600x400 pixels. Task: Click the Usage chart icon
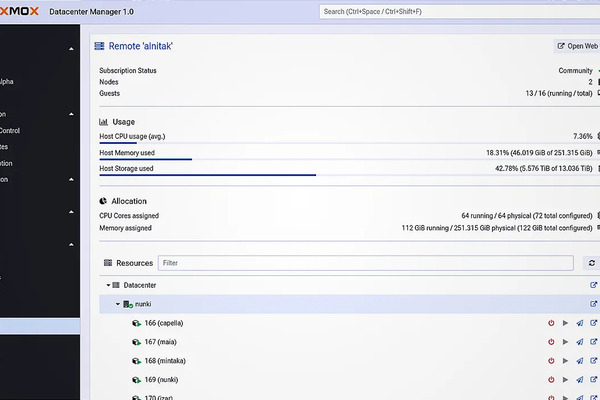pos(103,122)
